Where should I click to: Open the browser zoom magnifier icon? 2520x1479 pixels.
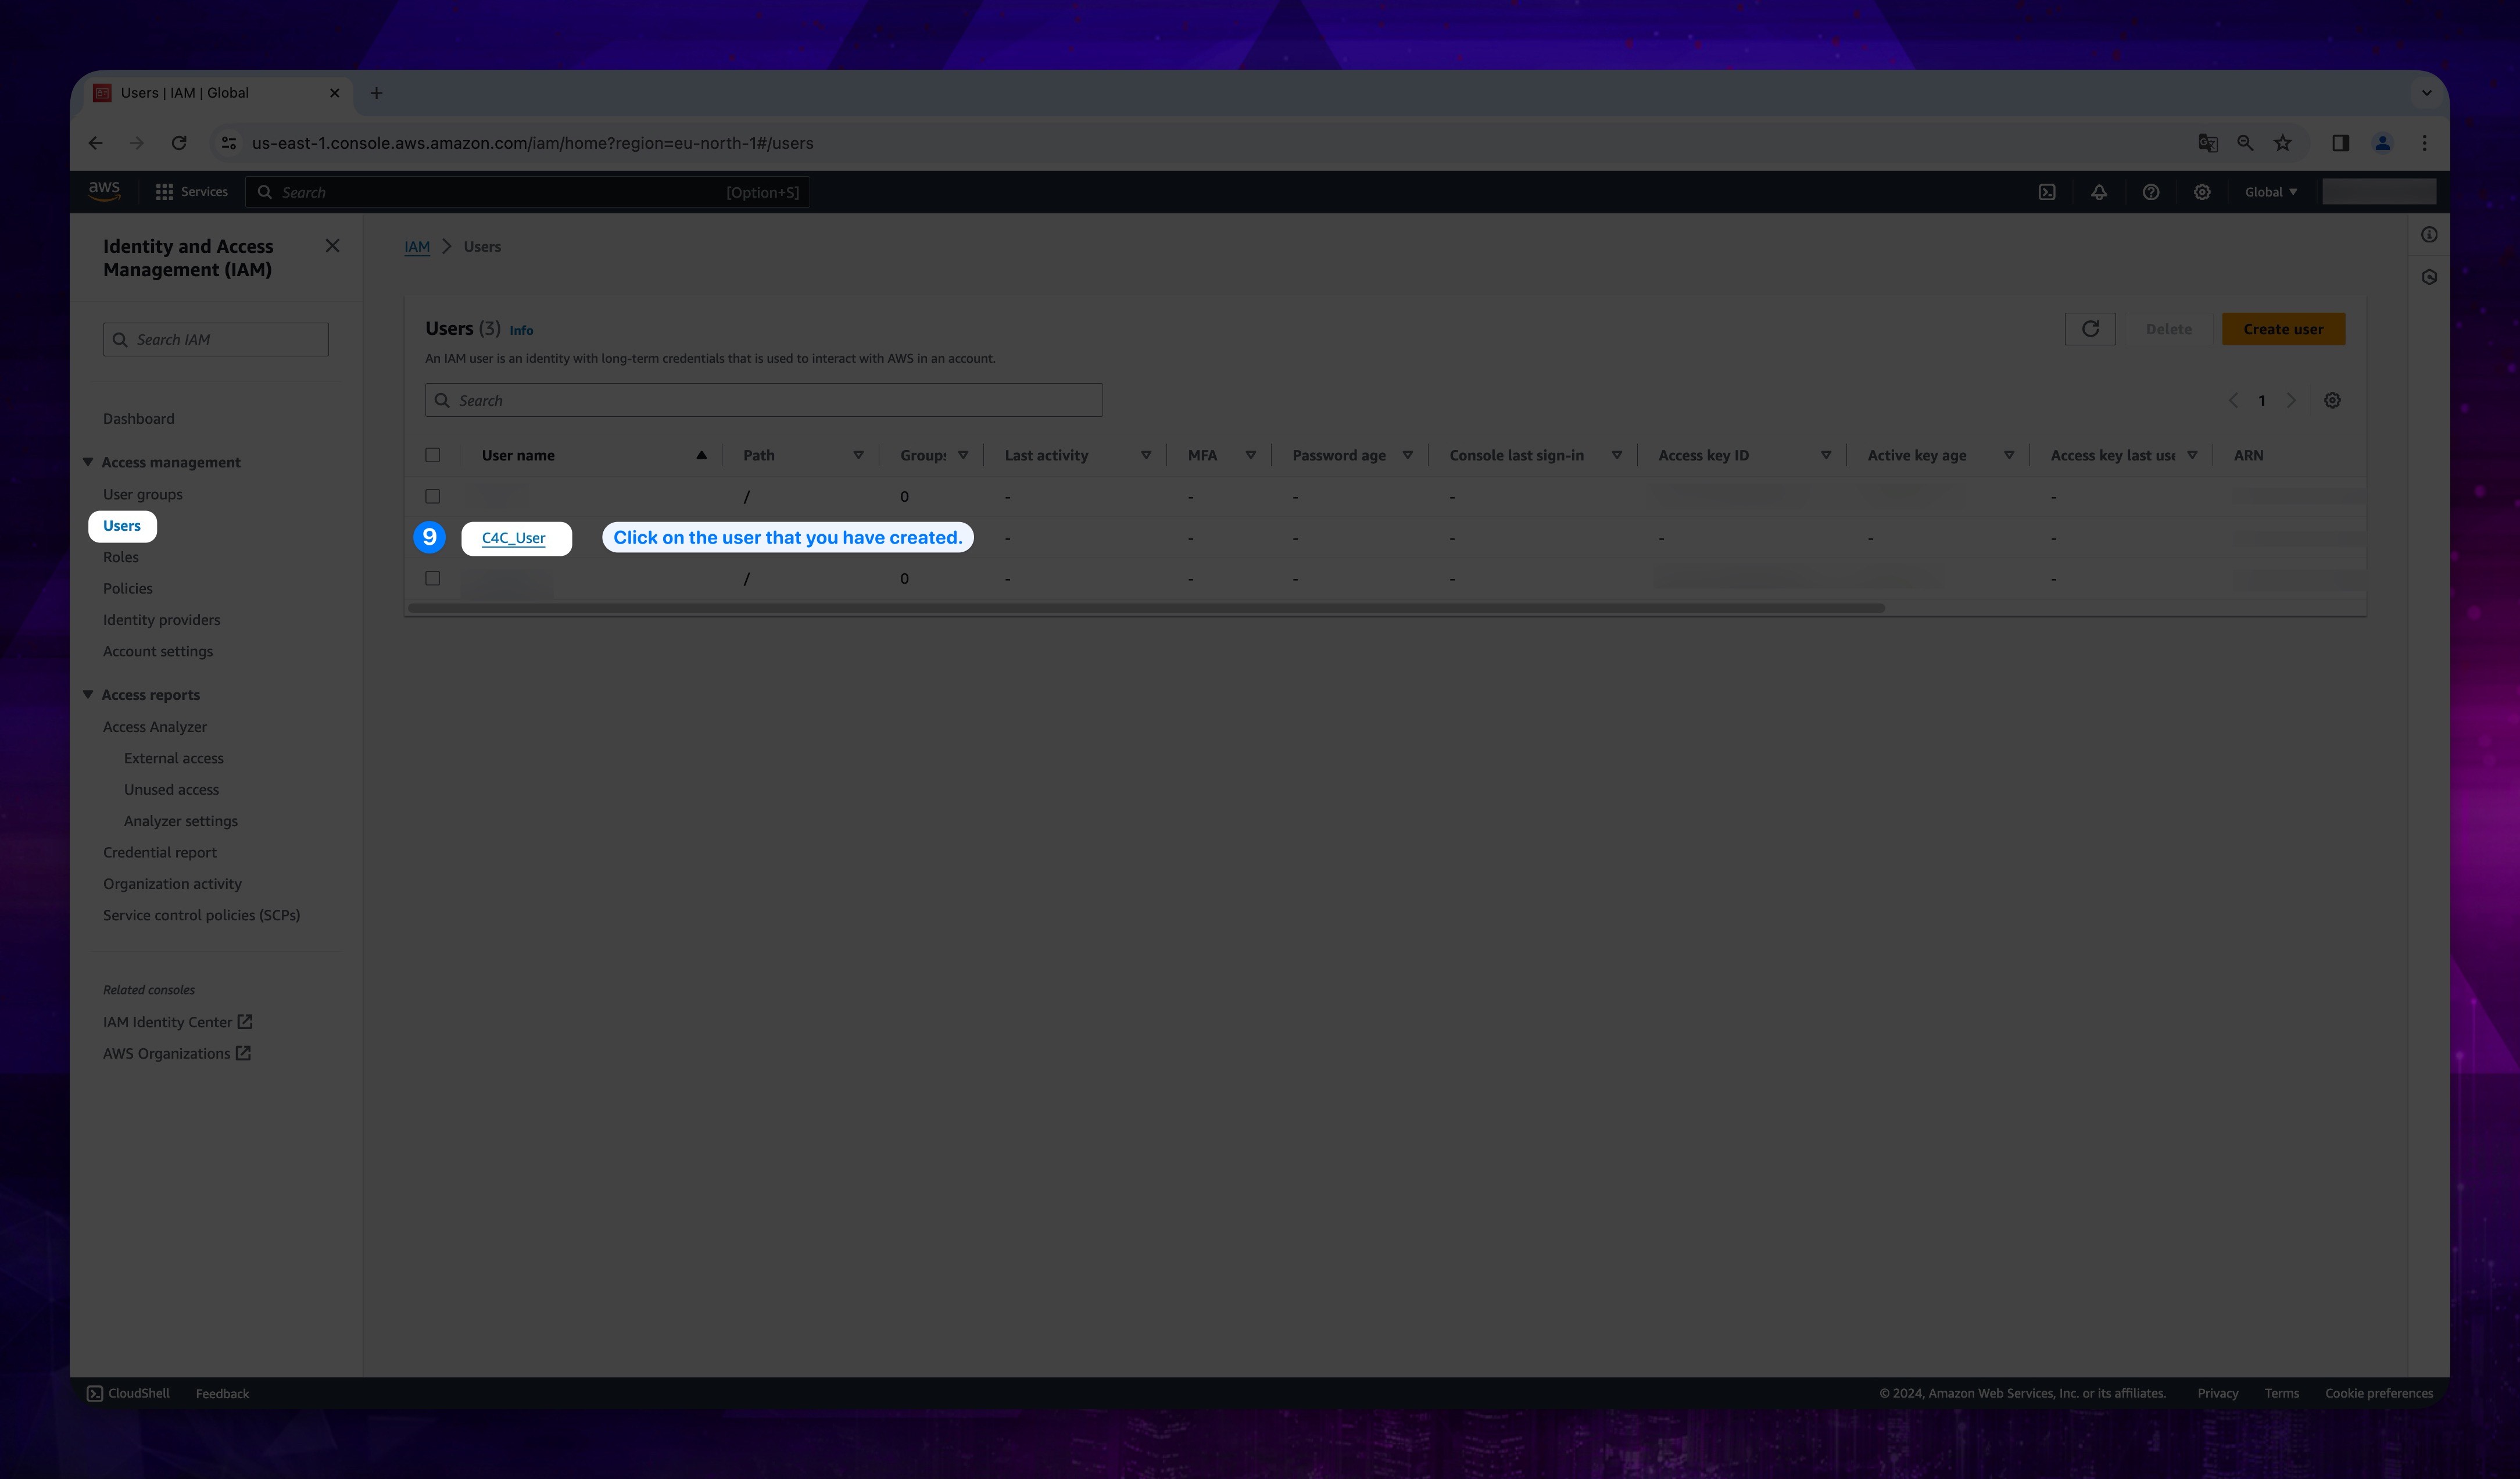[x=2245, y=143]
